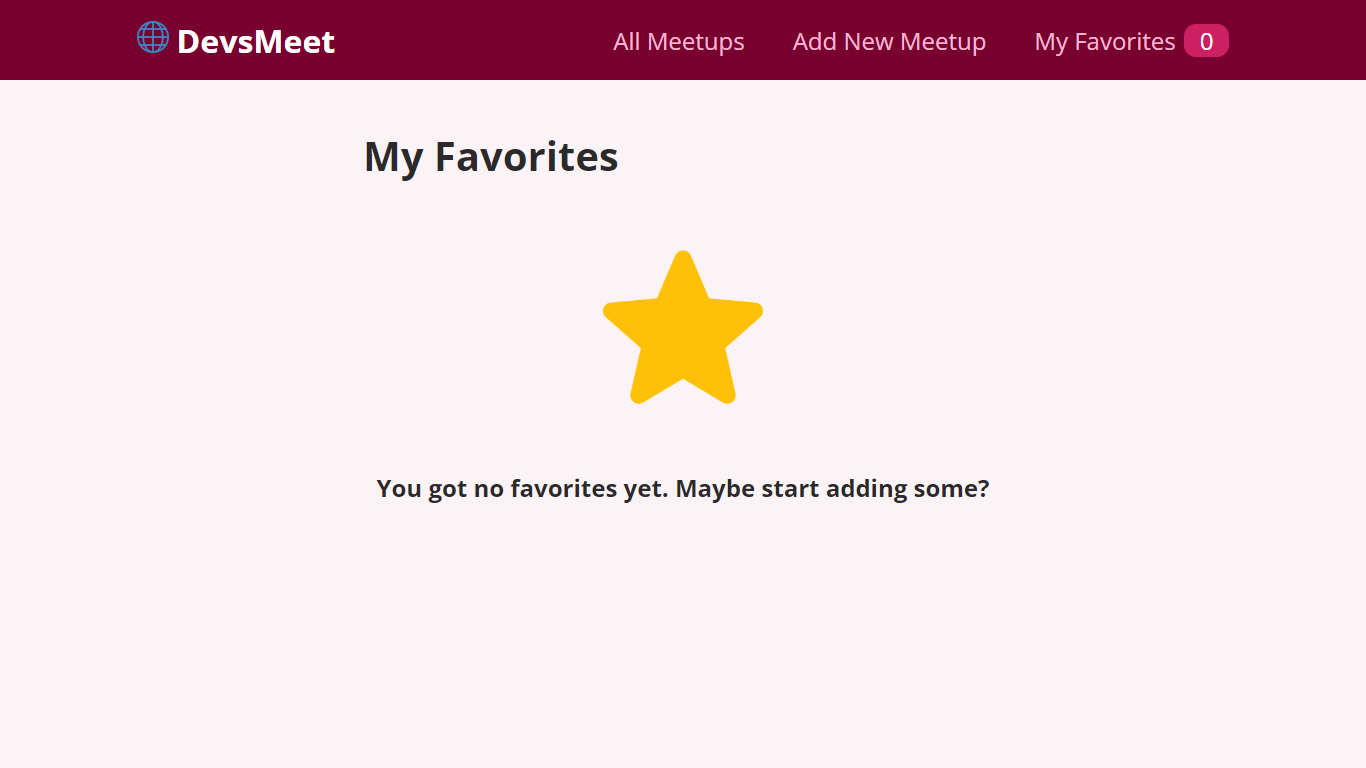The image size is (1366, 768).
Task: Click the My Favorites nav entry with badge
Action: click(1130, 41)
